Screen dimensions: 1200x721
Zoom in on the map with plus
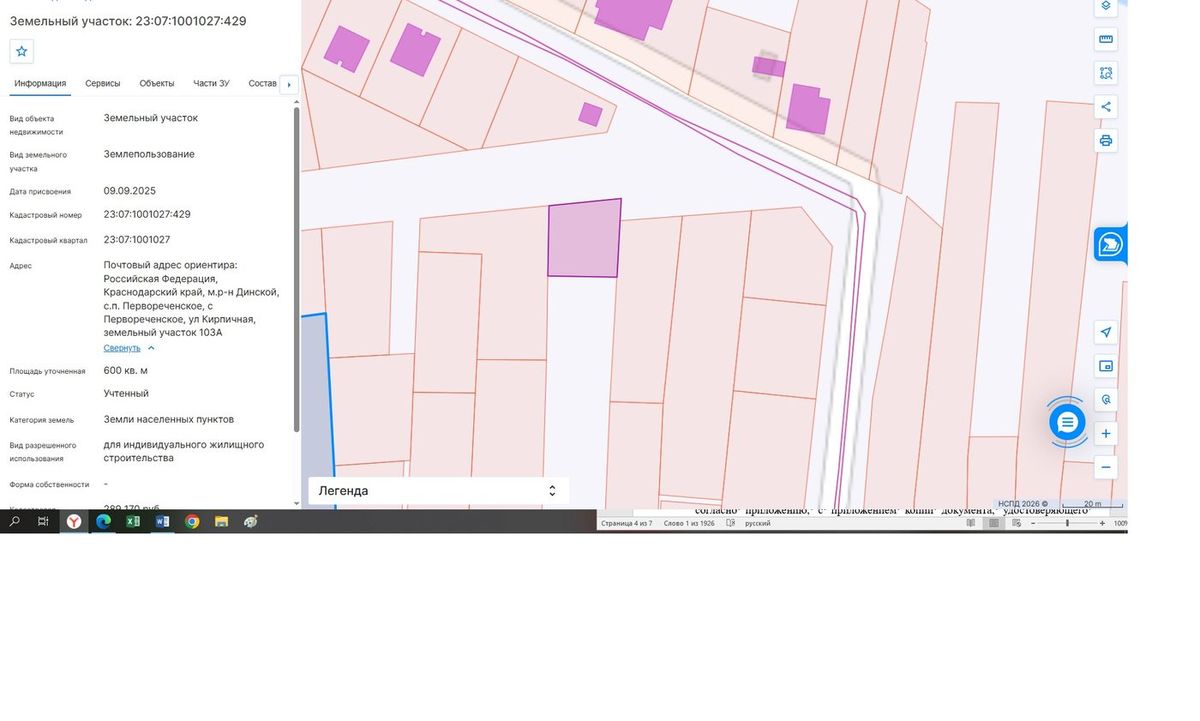tap(1106, 434)
